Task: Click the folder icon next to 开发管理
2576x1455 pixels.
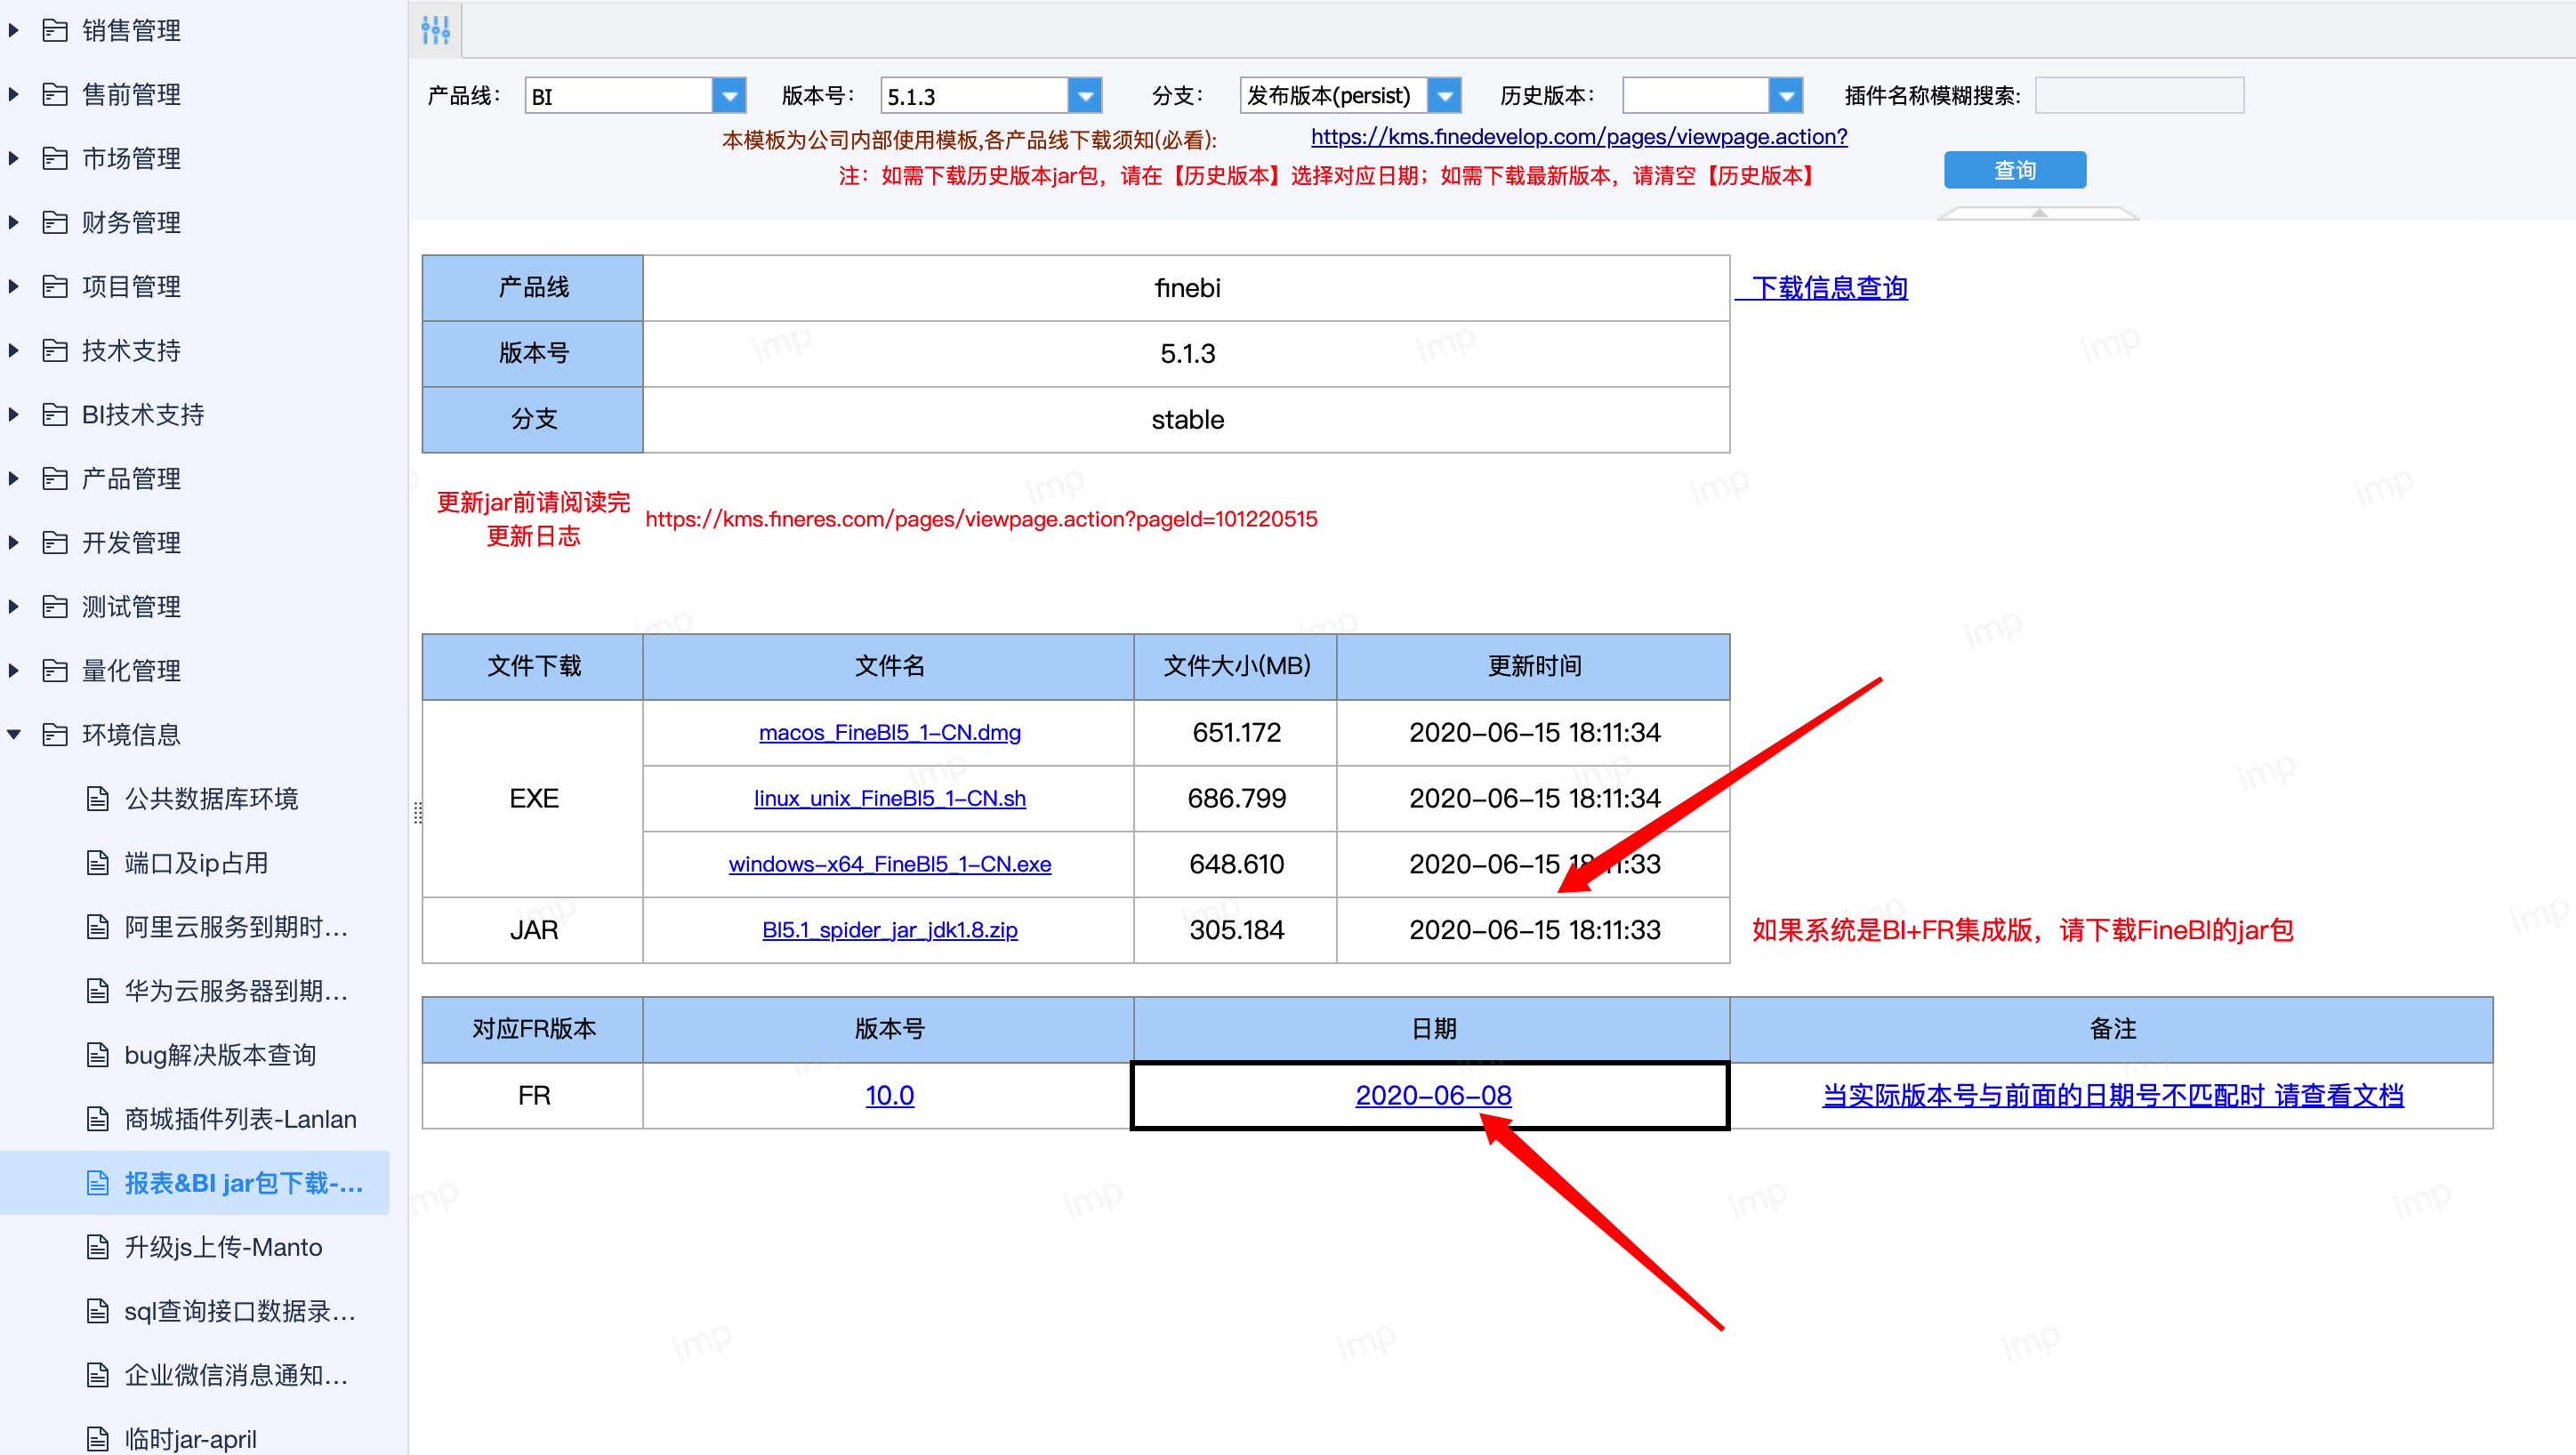Action: (55, 542)
